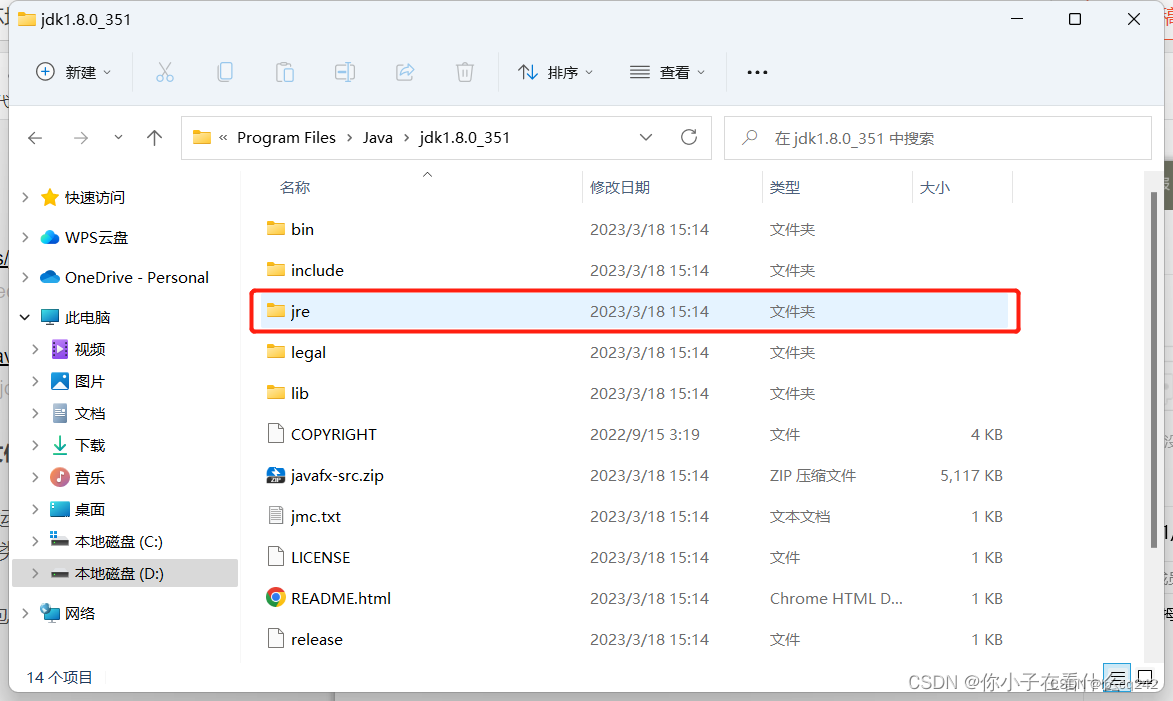The height and width of the screenshot is (701, 1173).
Task: Open the 查看 (View) dropdown
Action: 667,72
